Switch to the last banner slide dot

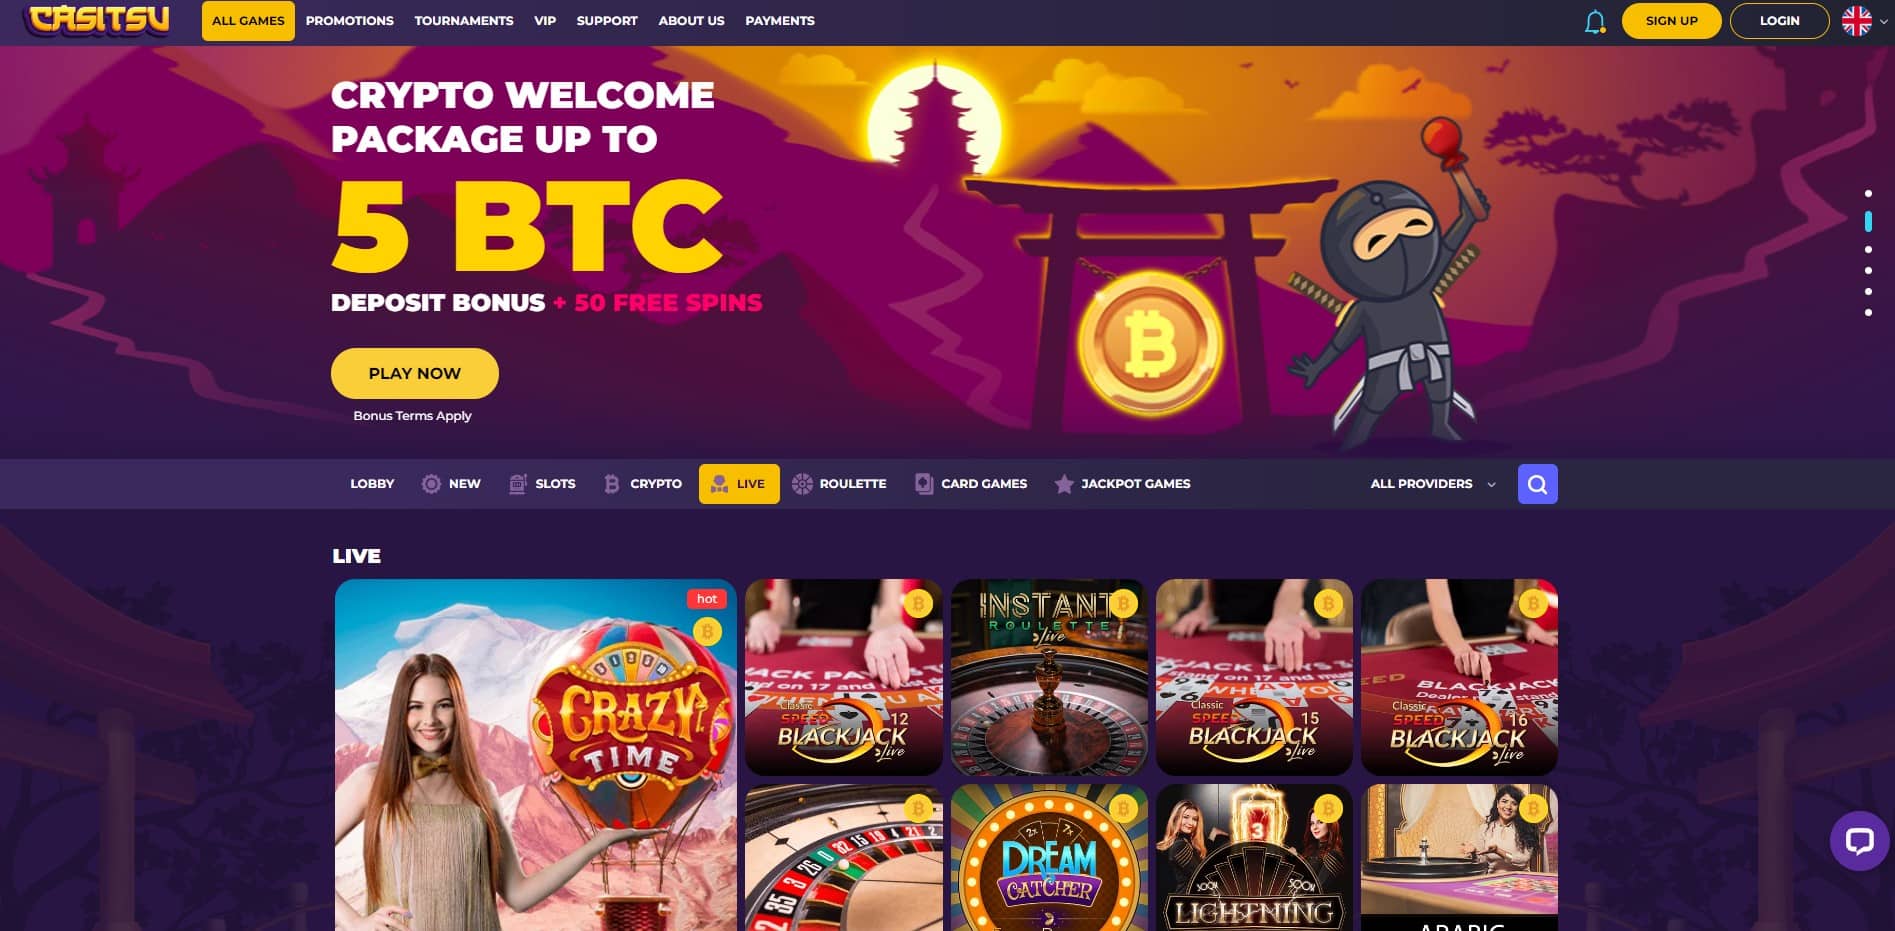(1868, 312)
